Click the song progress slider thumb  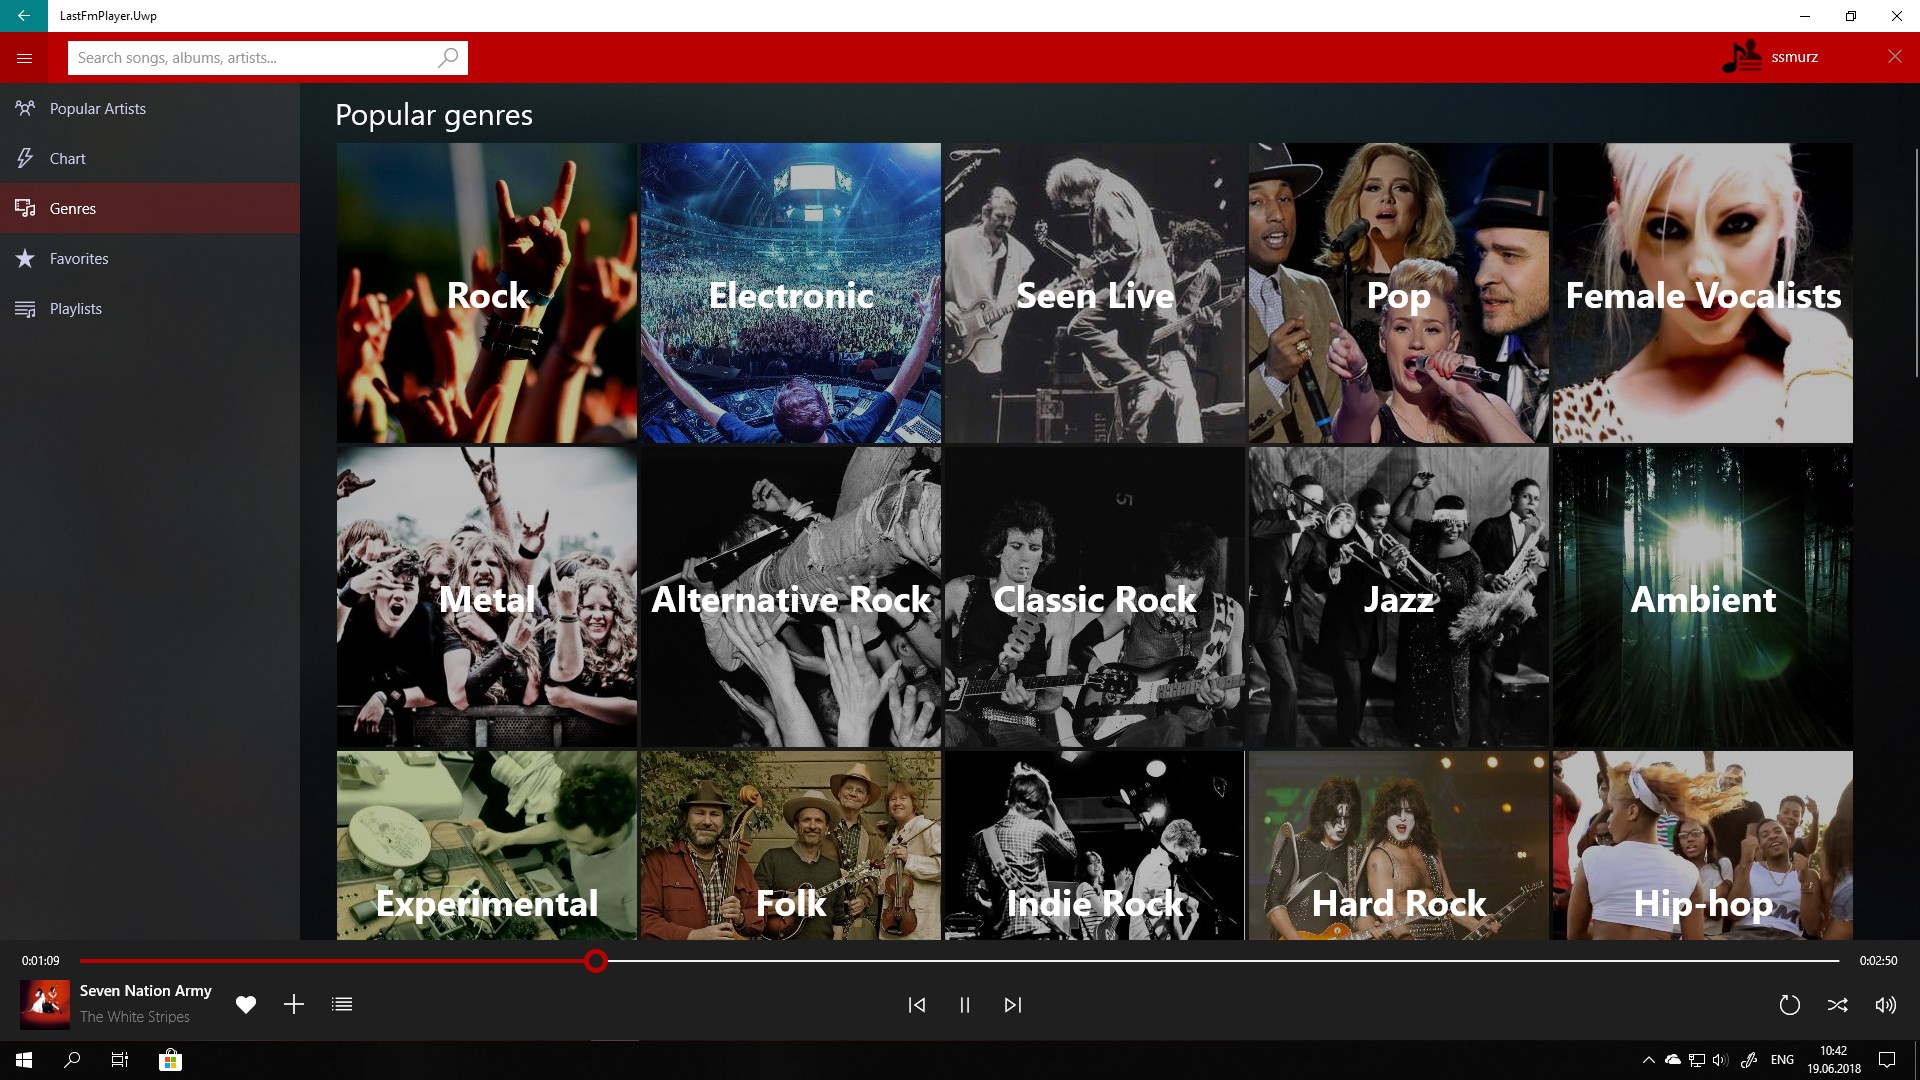(x=596, y=961)
